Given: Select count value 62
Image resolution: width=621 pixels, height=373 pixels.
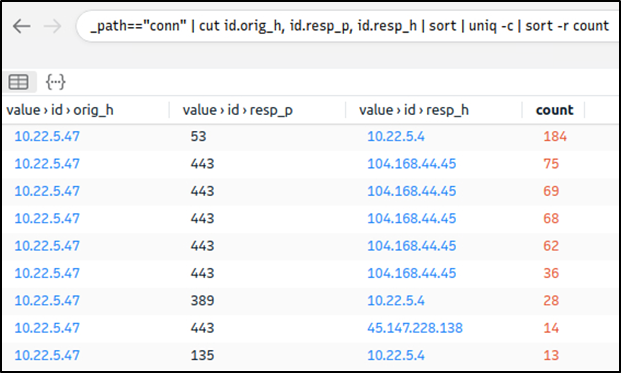Looking at the screenshot, I should (x=551, y=246).
